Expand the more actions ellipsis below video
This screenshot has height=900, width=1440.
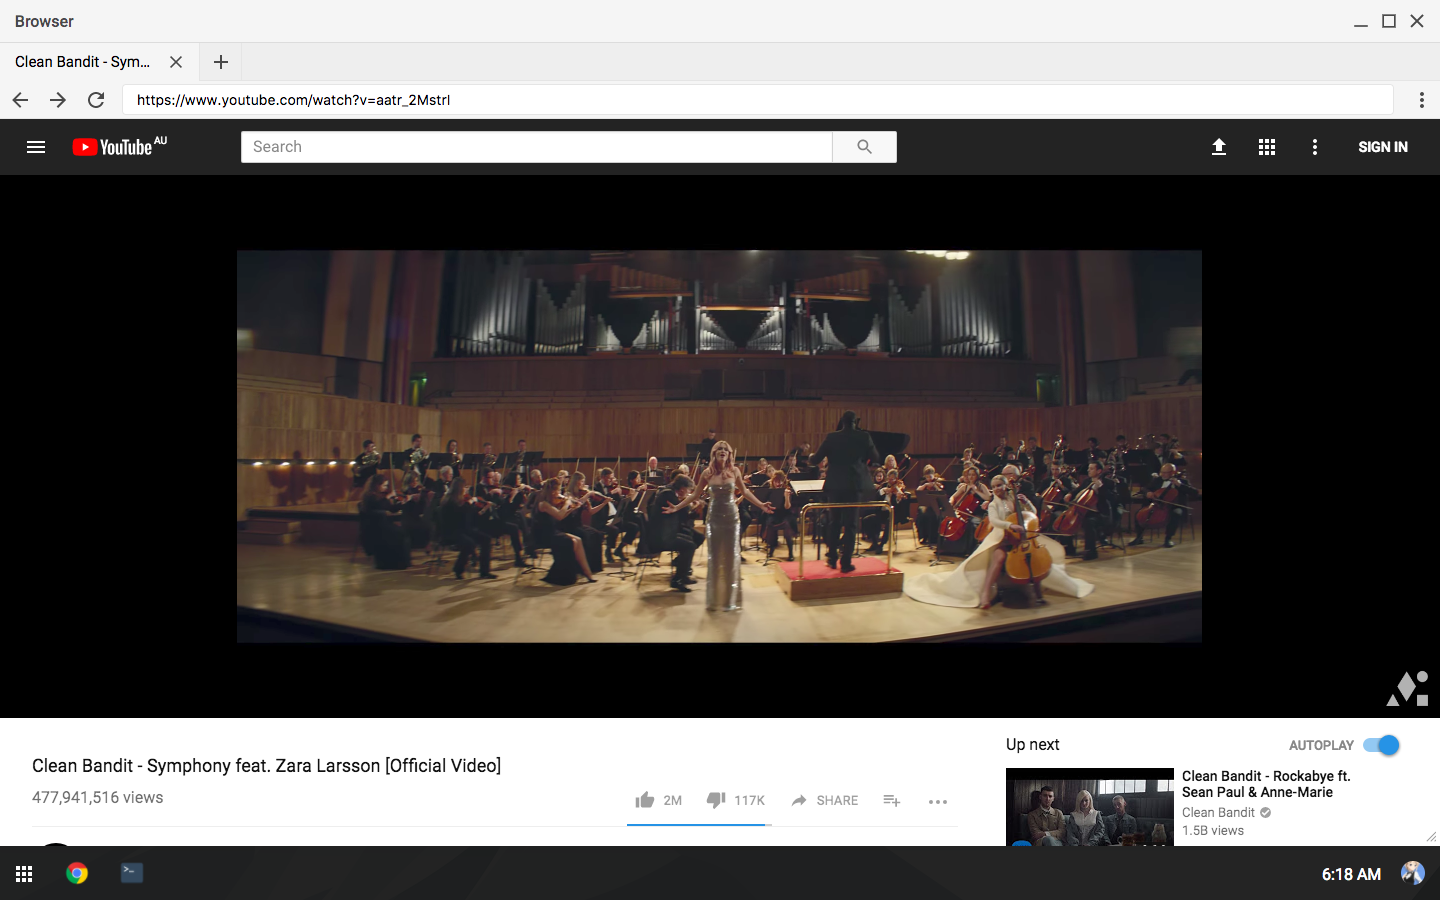[937, 801]
